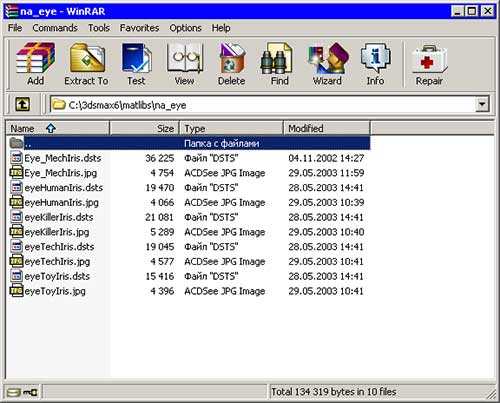The image size is (500, 403).
Task: Select the file name eyeToyIris.dsts
Action: coord(57,276)
